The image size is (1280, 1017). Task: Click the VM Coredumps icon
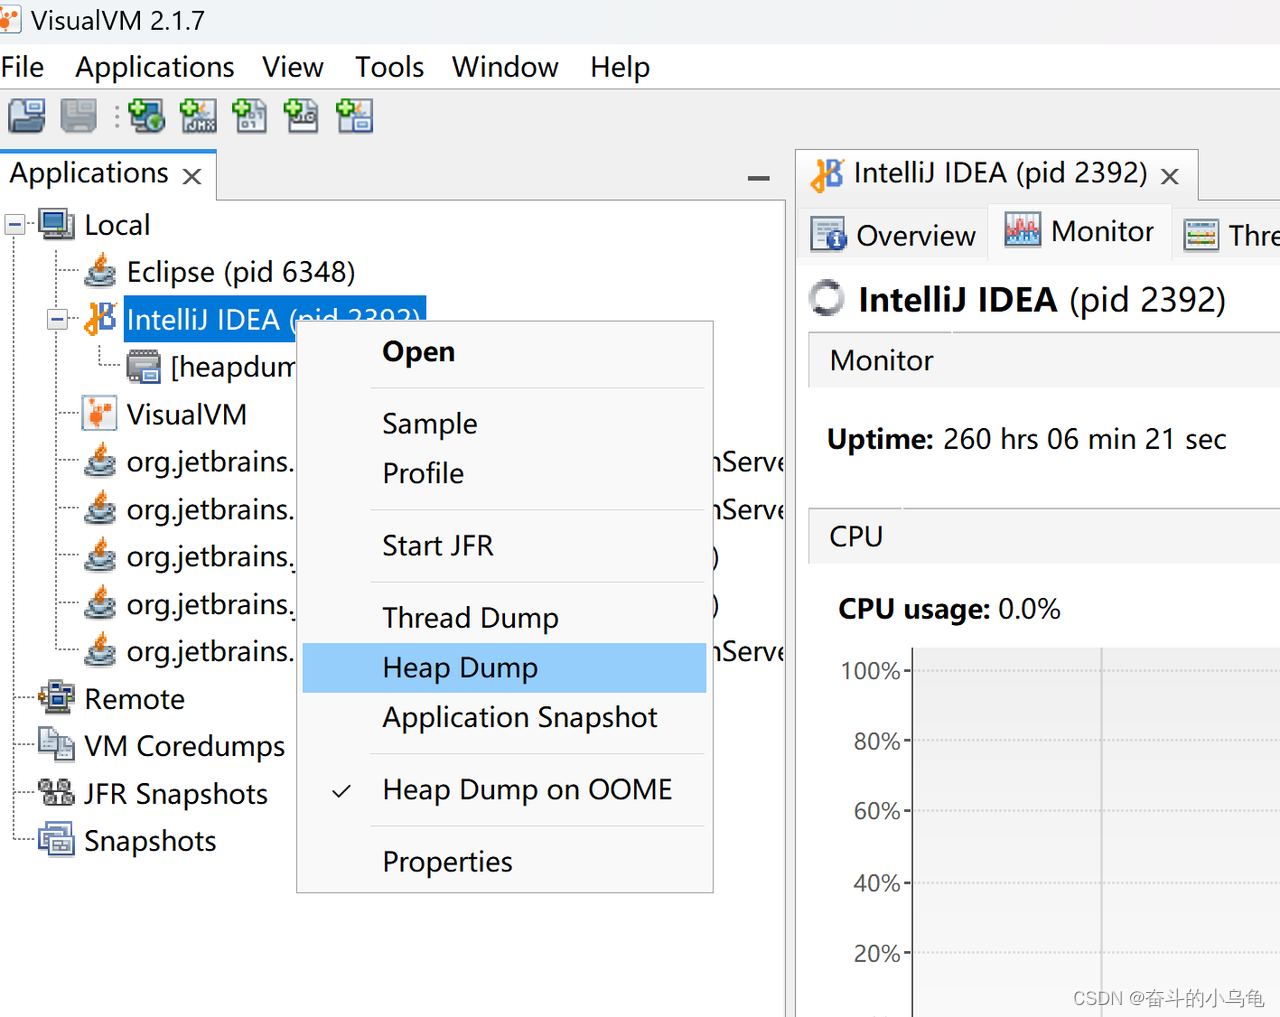56,745
